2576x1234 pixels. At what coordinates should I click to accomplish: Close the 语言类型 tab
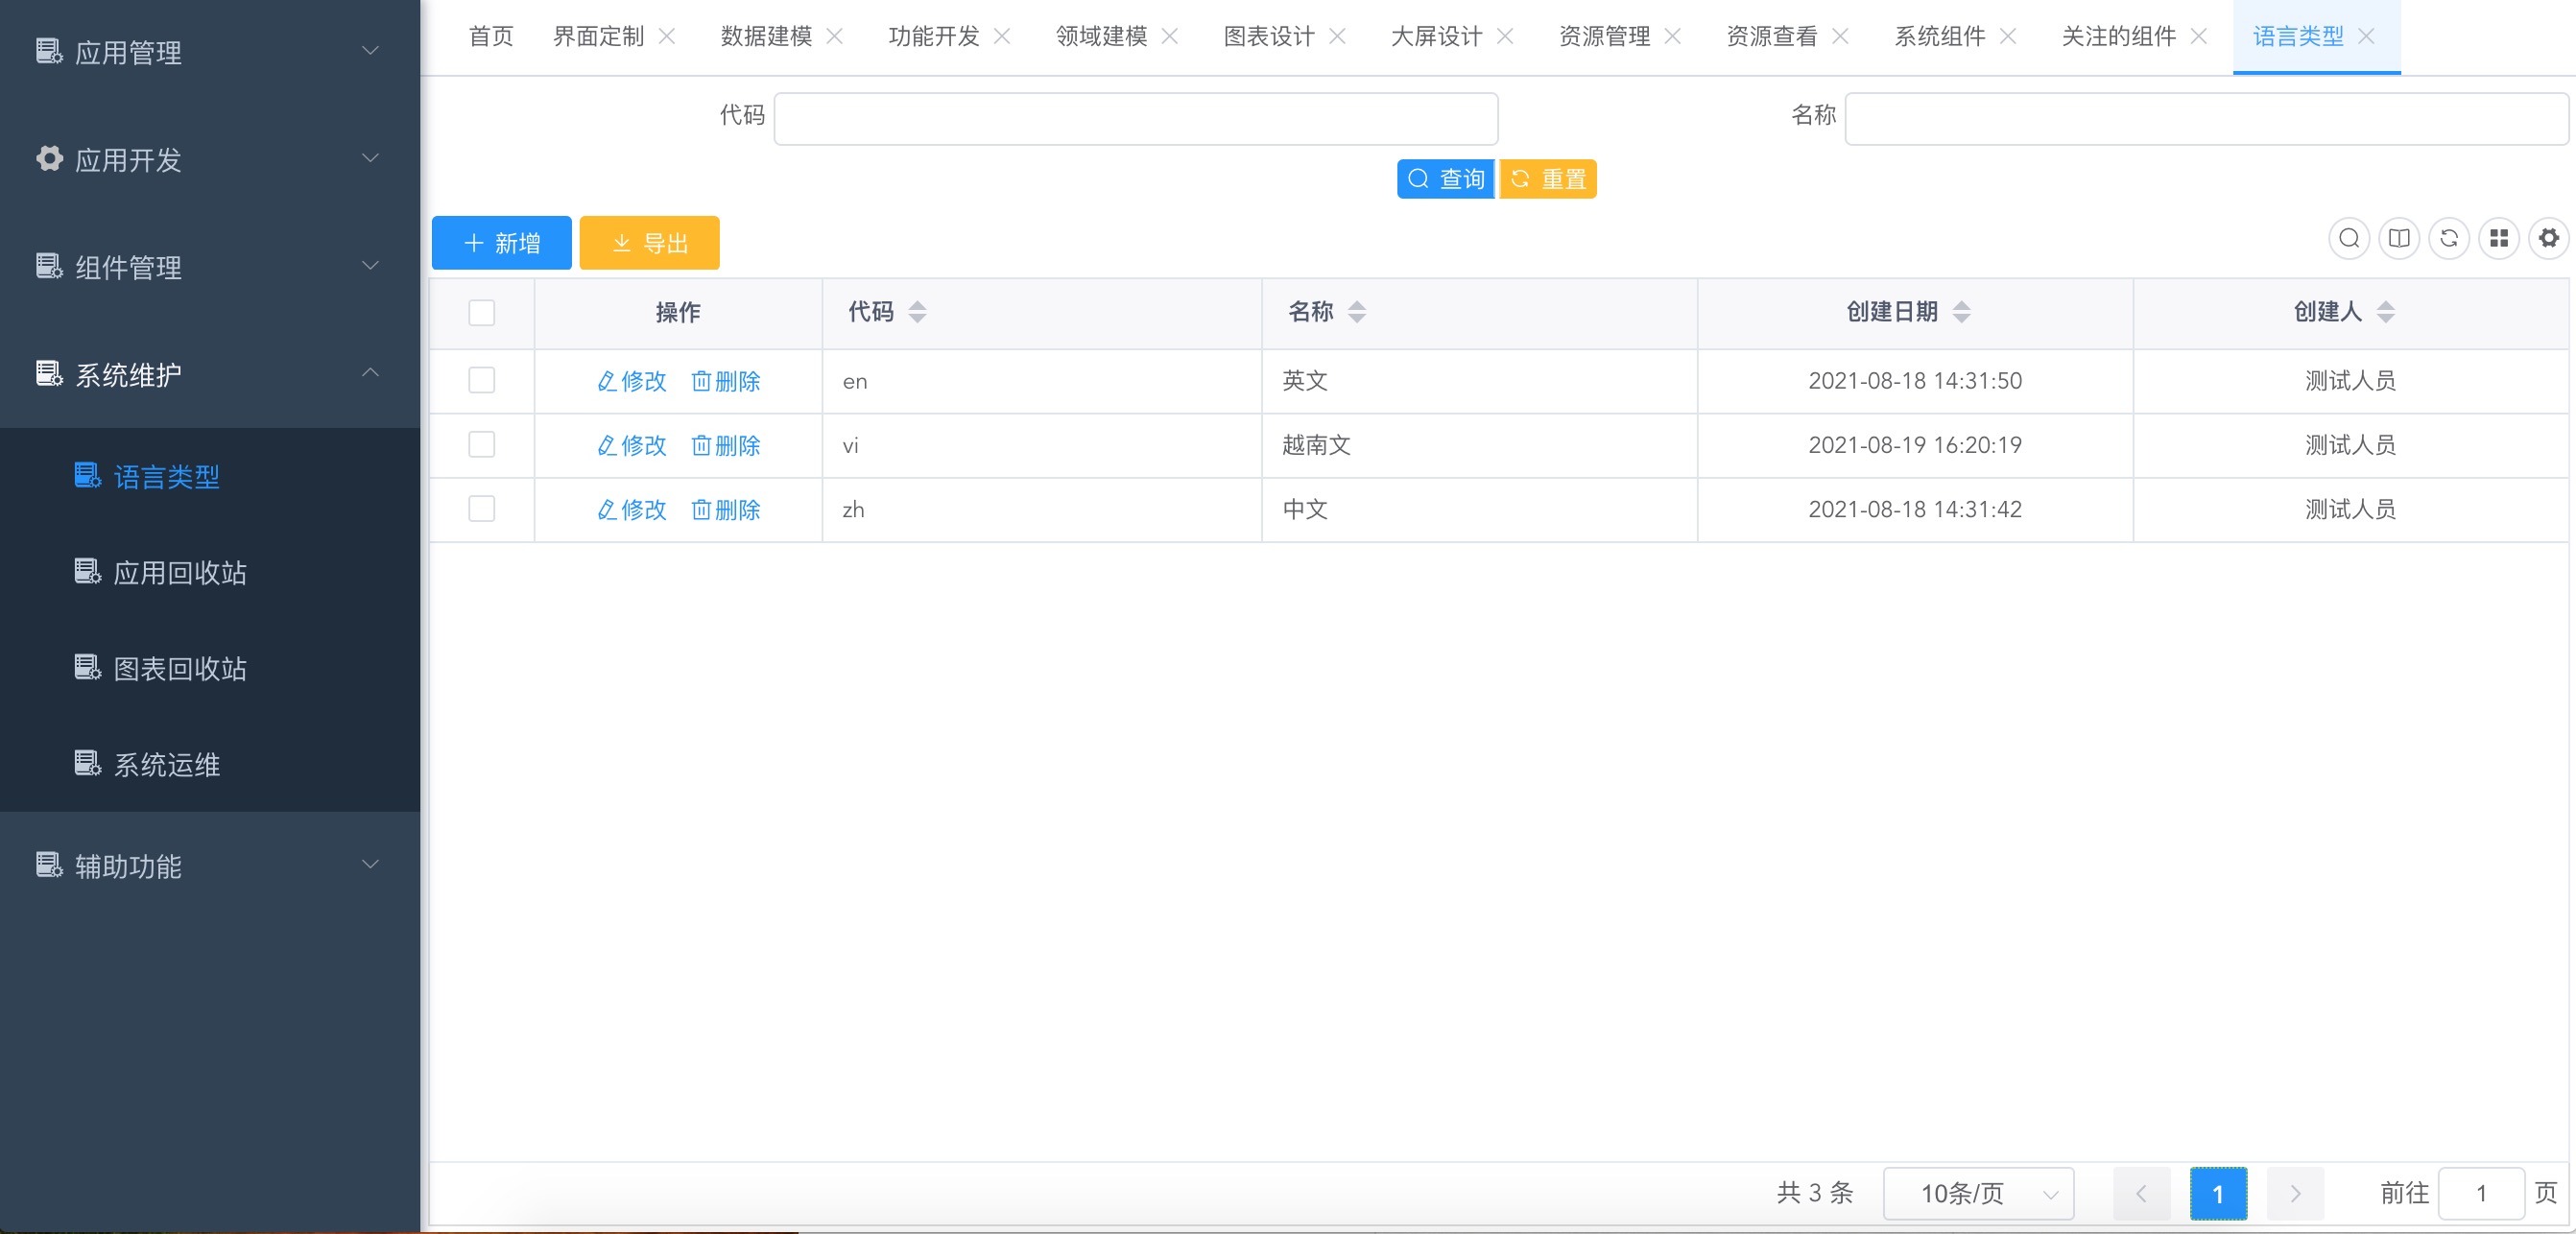pos(2366,37)
